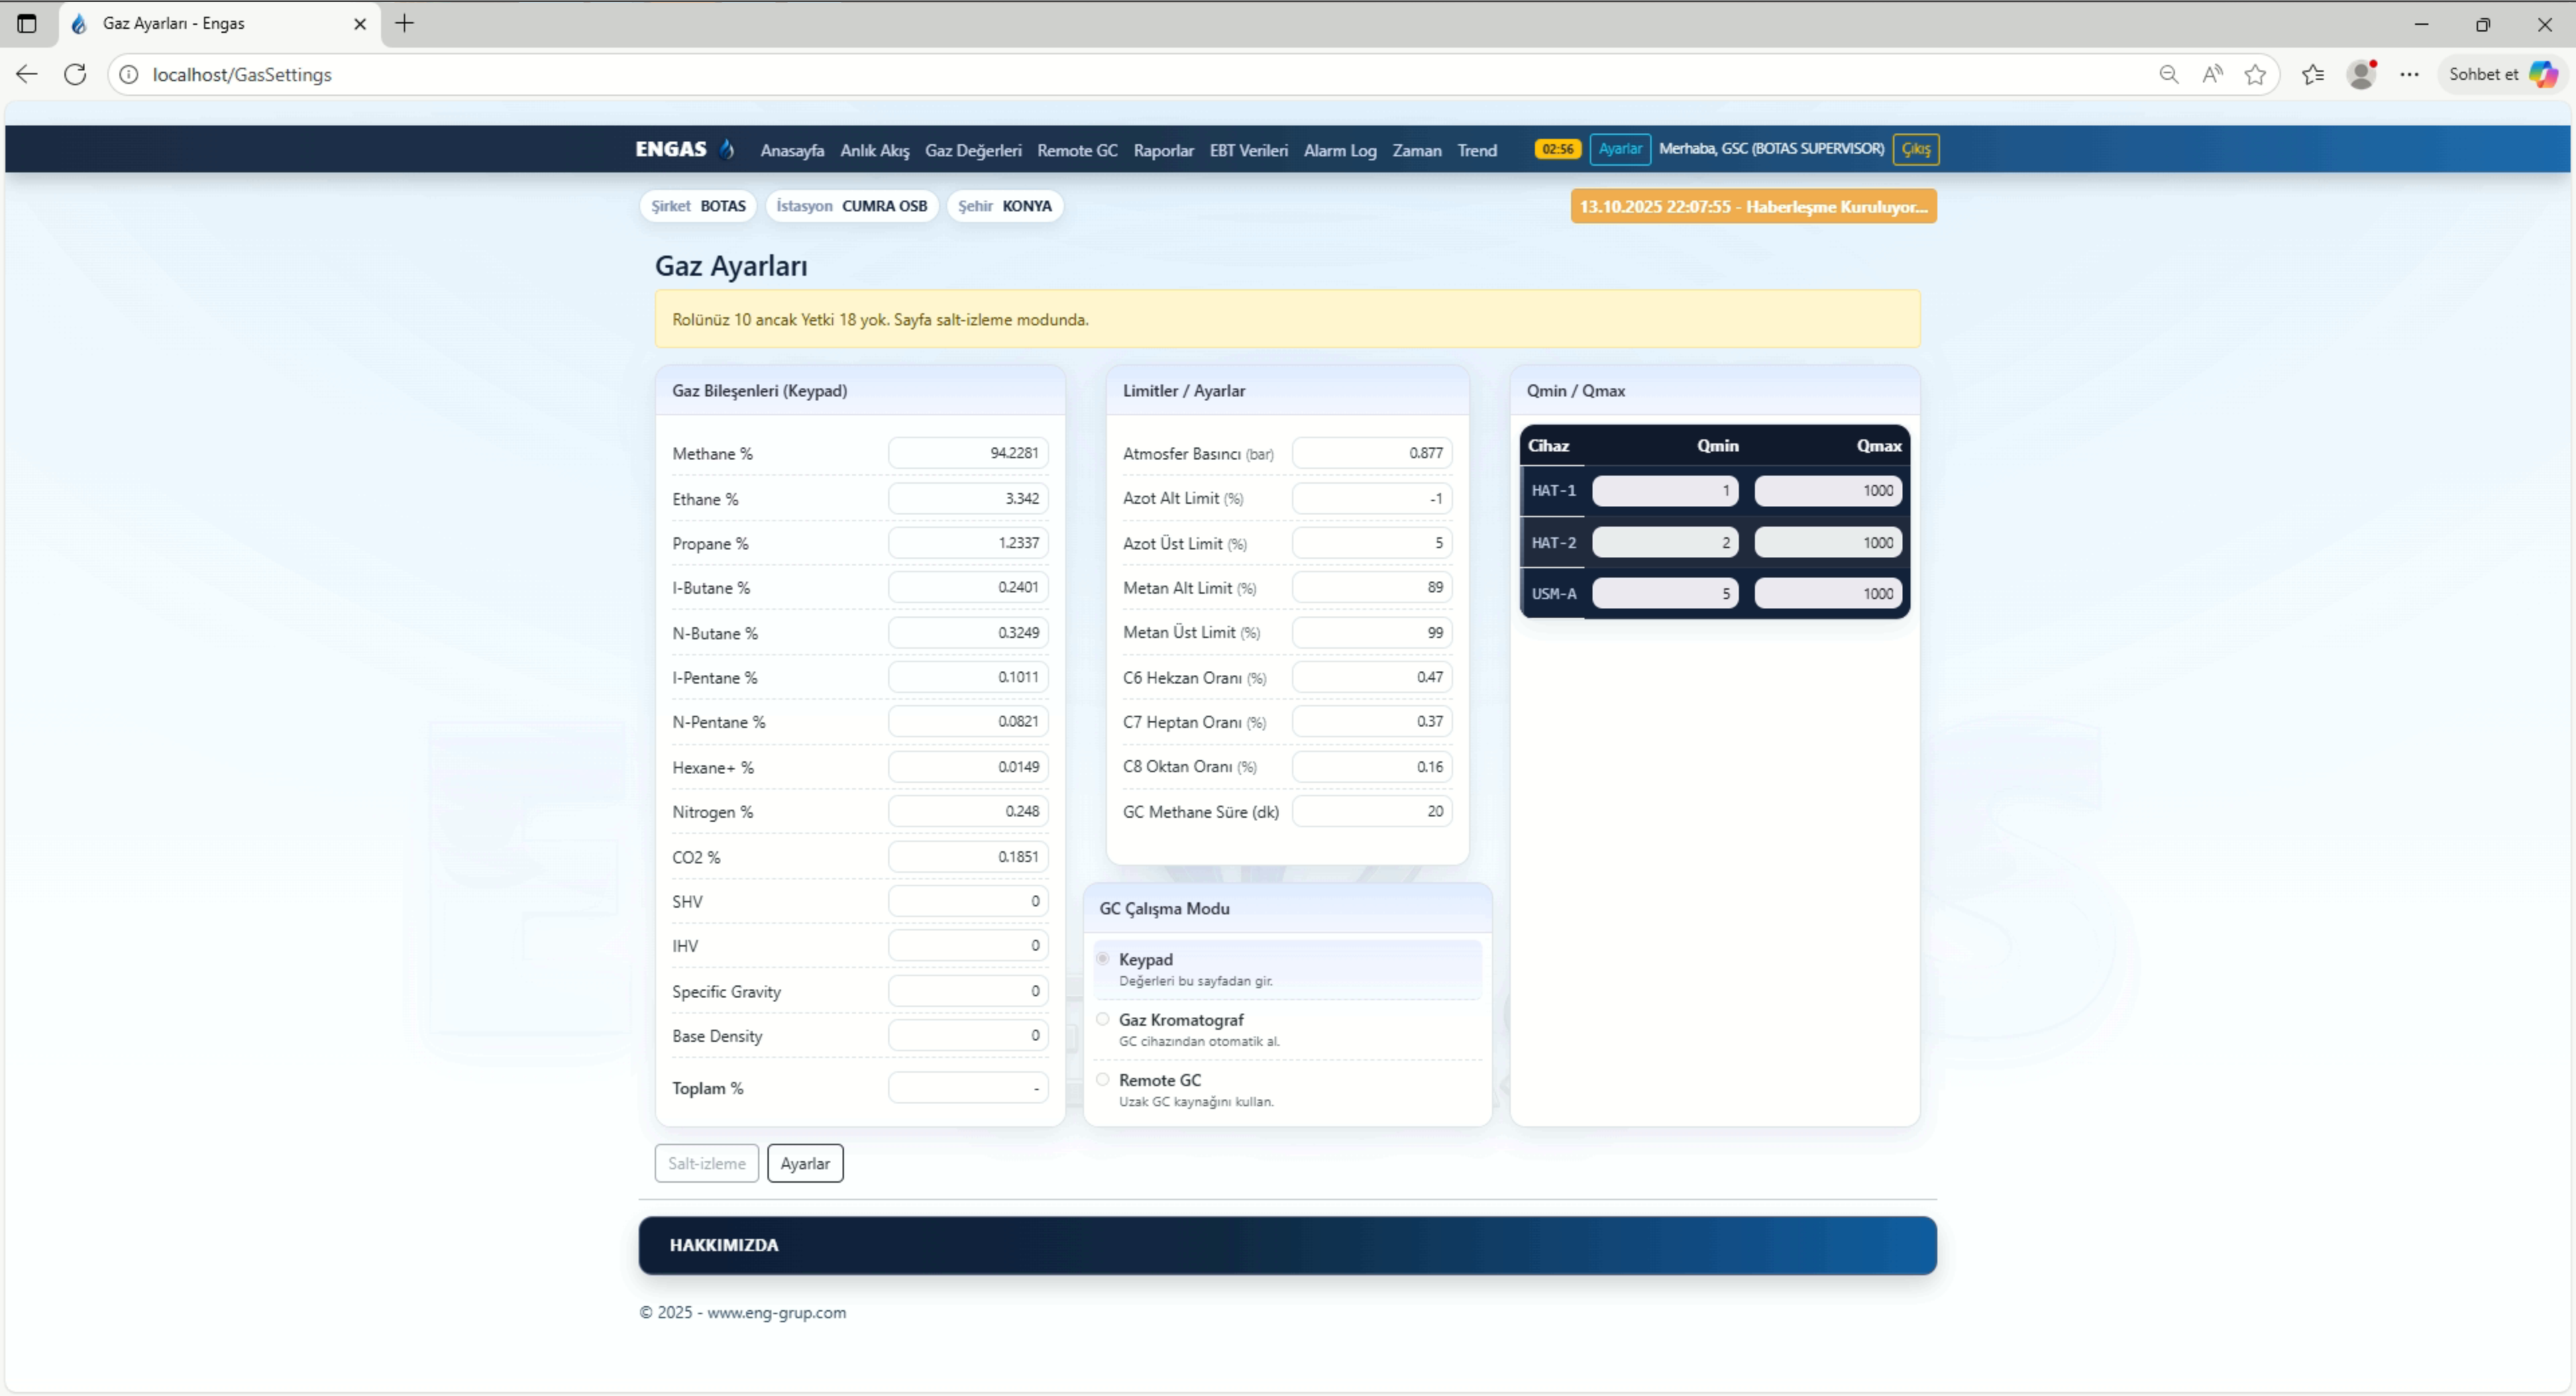Open the Raporlar menu item

(x=1163, y=150)
